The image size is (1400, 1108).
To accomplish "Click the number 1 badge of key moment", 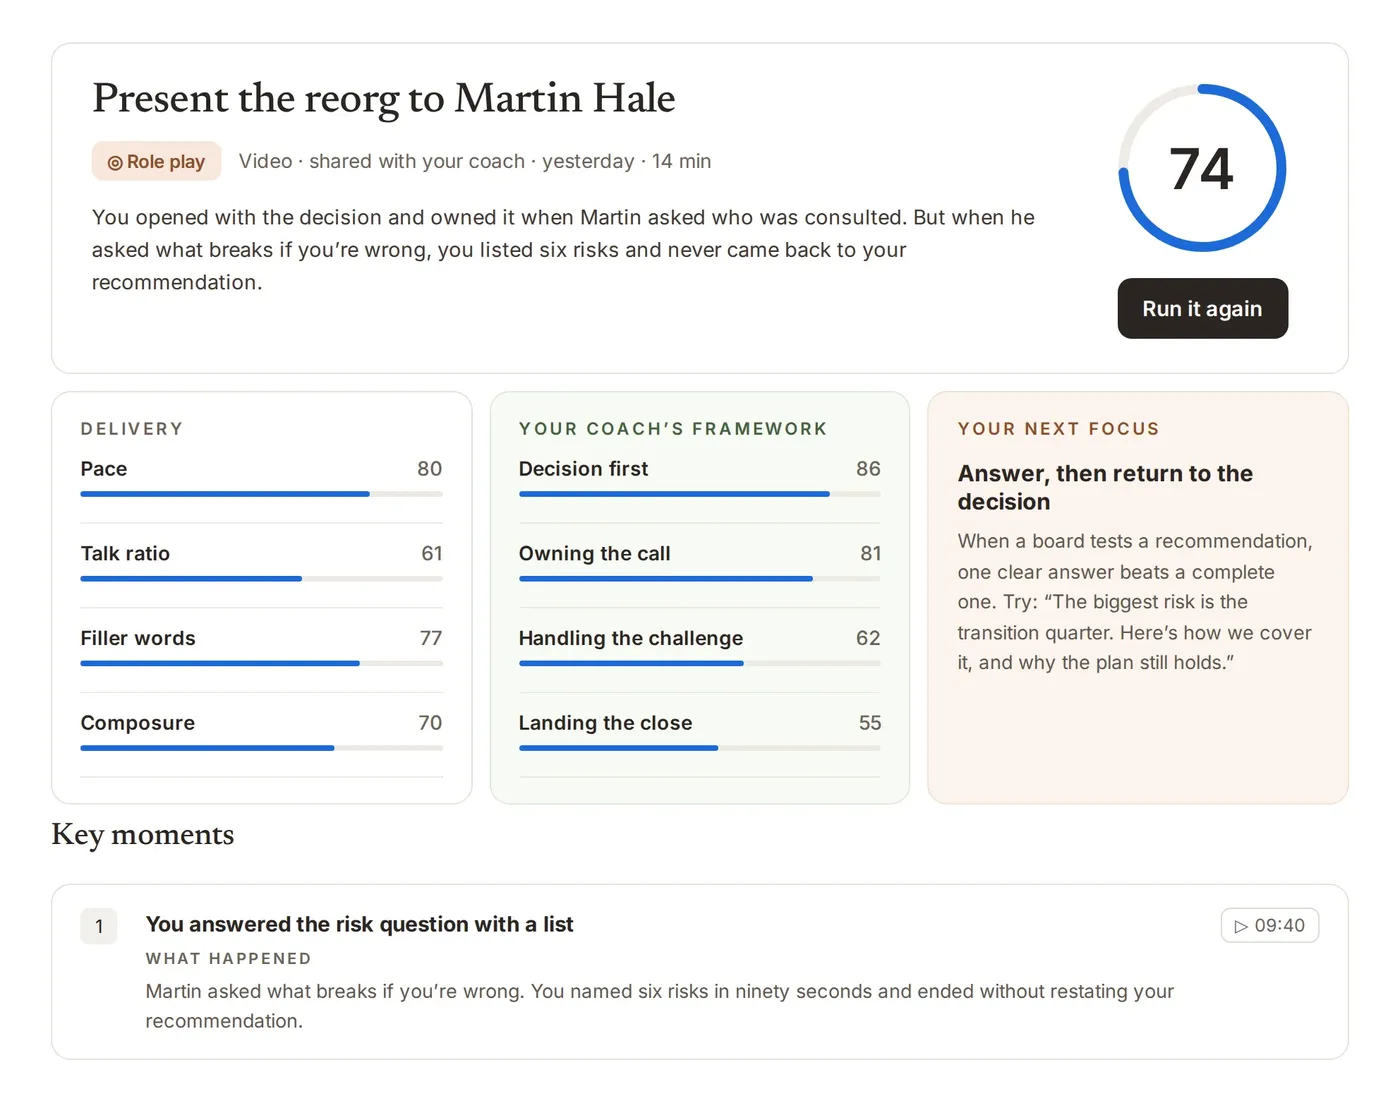I will coord(99,926).
